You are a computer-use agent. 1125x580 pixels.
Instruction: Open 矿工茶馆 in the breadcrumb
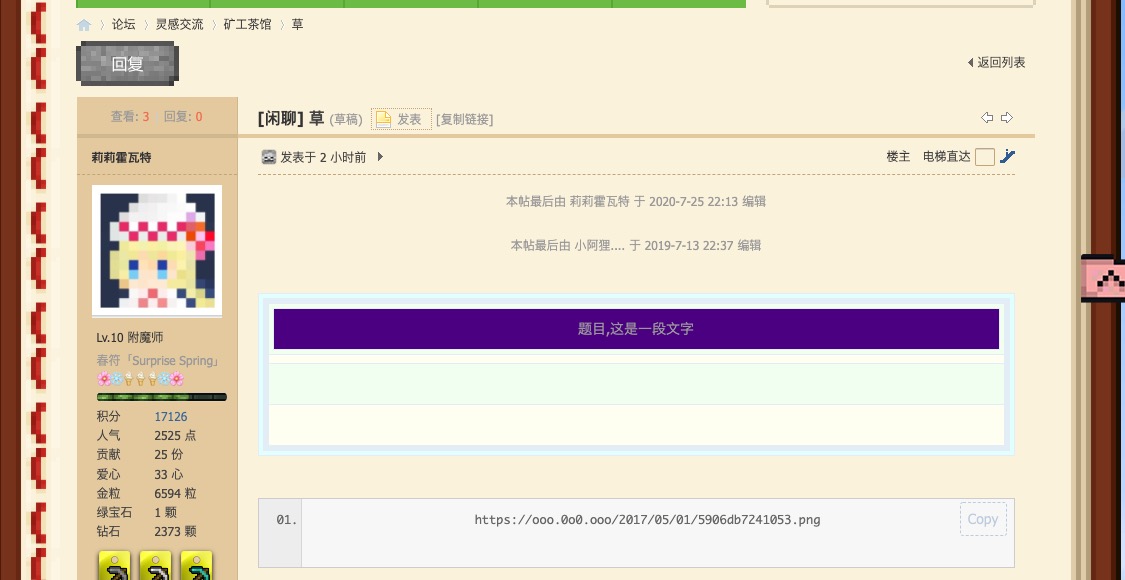(x=247, y=24)
